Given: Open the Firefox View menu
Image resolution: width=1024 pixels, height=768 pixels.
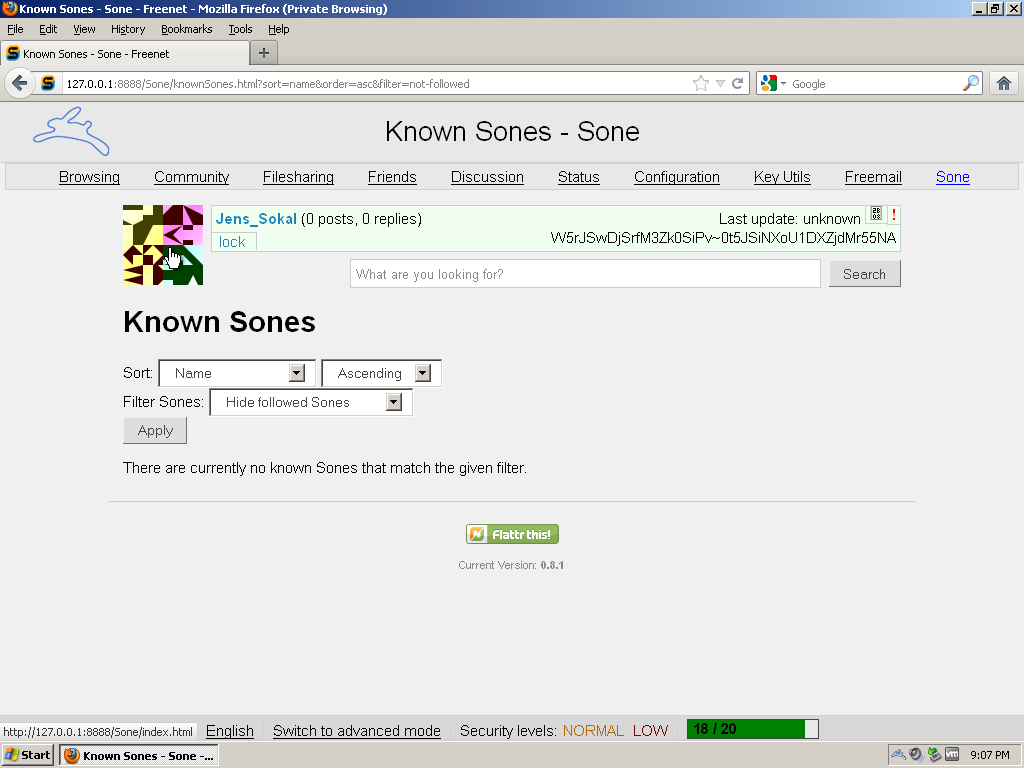Looking at the screenshot, I should [x=84, y=29].
